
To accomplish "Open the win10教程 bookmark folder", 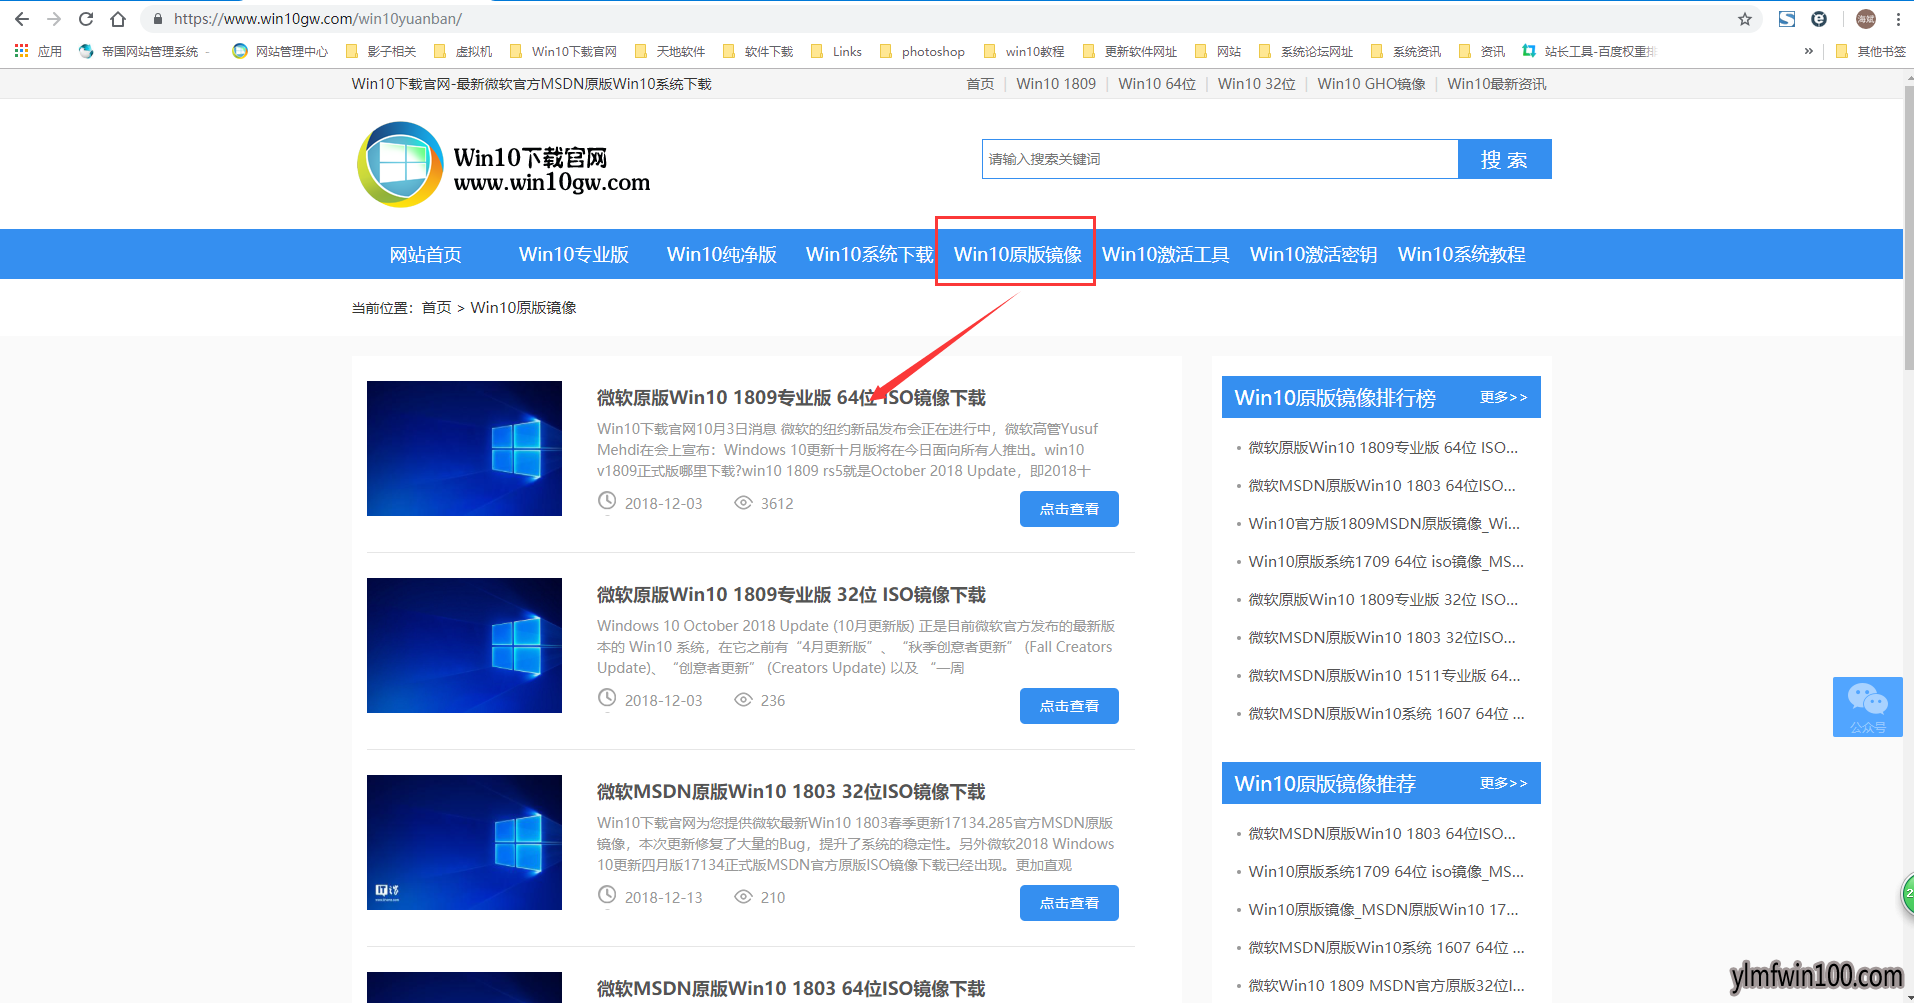I will (1024, 51).
